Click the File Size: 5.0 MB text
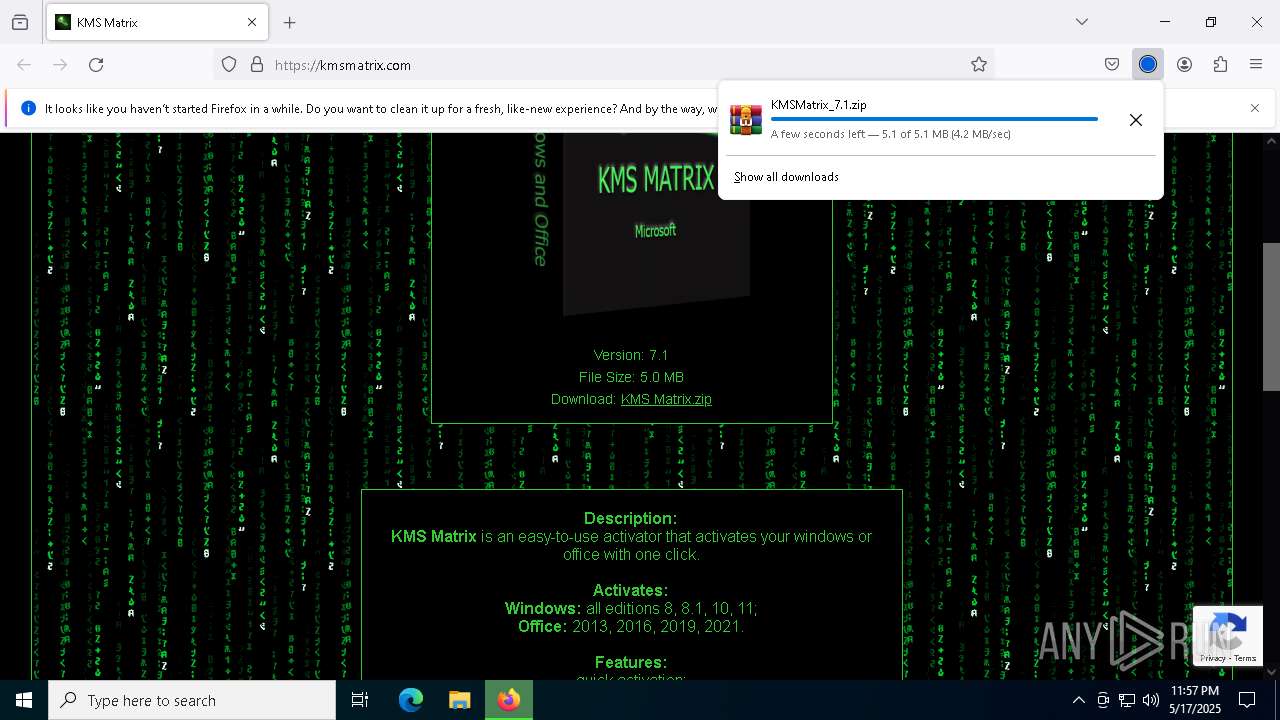This screenshot has width=1280, height=720. coord(631,377)
